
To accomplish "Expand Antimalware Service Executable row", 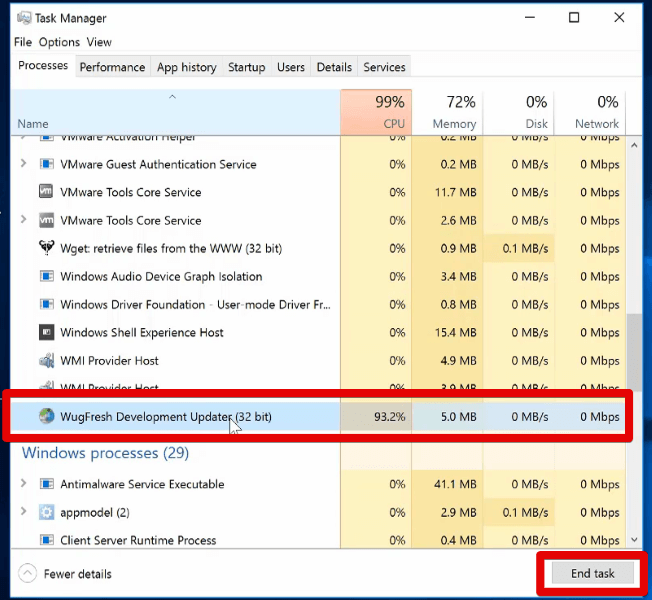I will pos(24,483).
